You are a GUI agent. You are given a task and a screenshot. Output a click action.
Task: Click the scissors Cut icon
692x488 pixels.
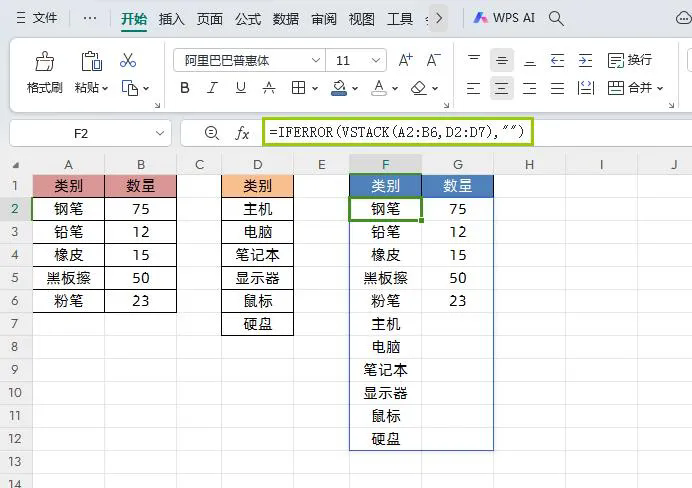coord(128,61)
